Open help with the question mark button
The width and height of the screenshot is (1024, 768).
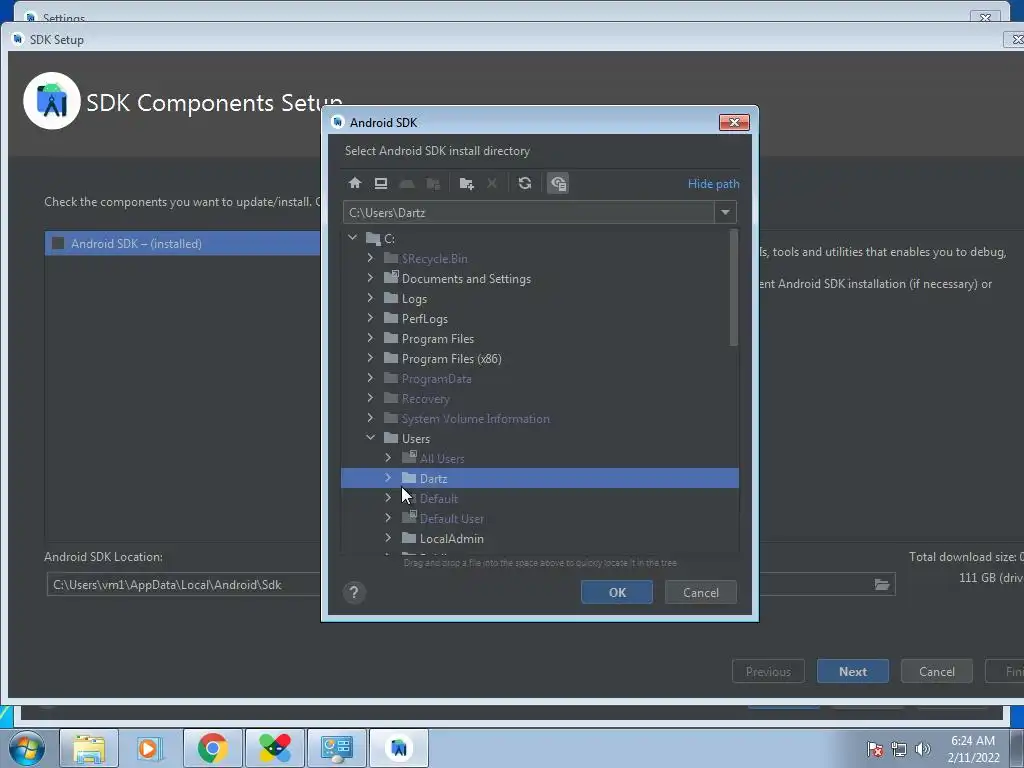coord(354,592)
